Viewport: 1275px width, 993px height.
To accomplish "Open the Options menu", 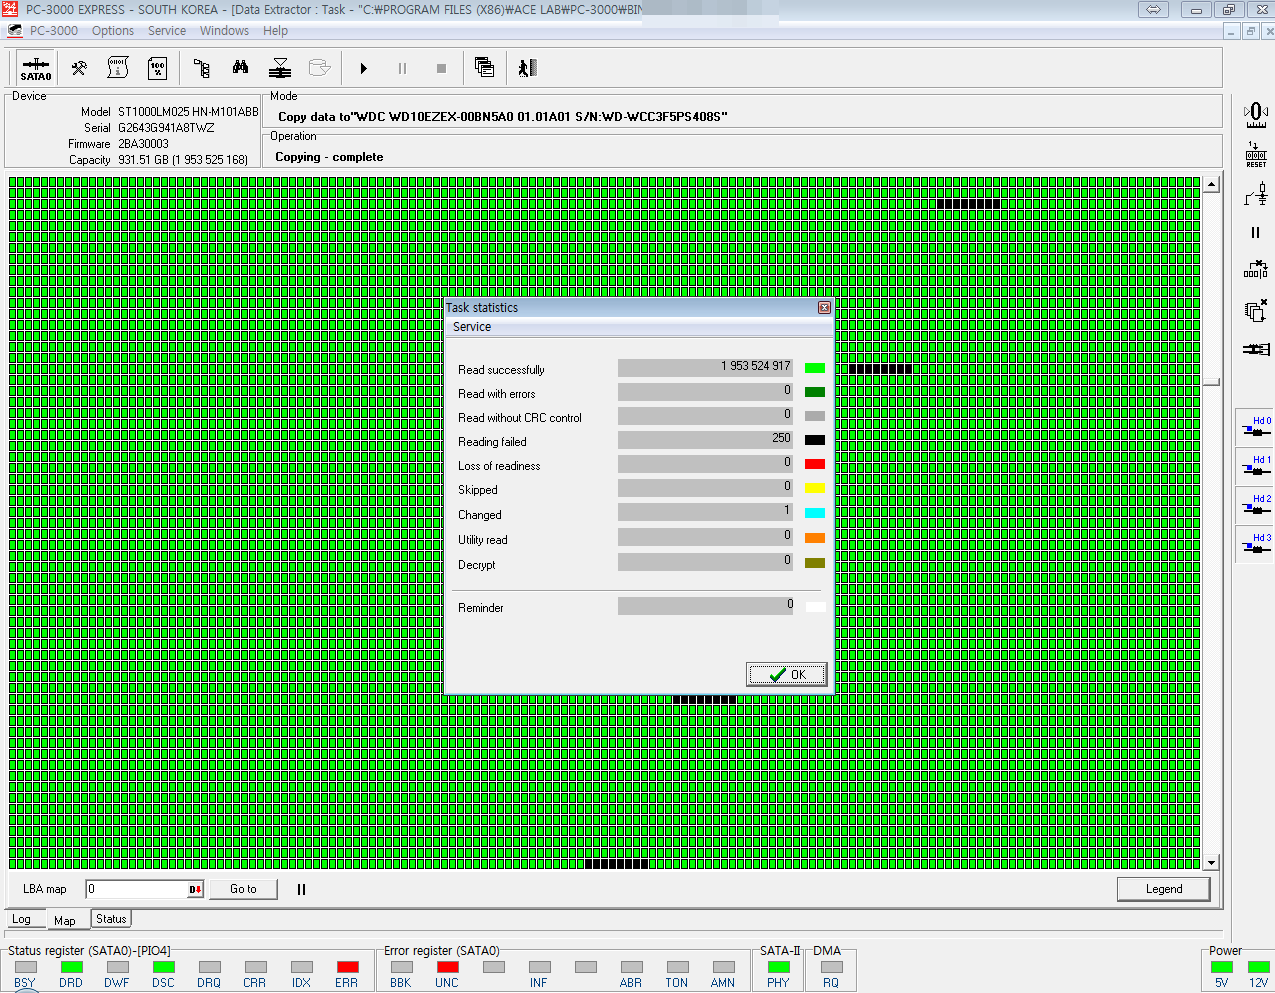I will pos(113,31).
